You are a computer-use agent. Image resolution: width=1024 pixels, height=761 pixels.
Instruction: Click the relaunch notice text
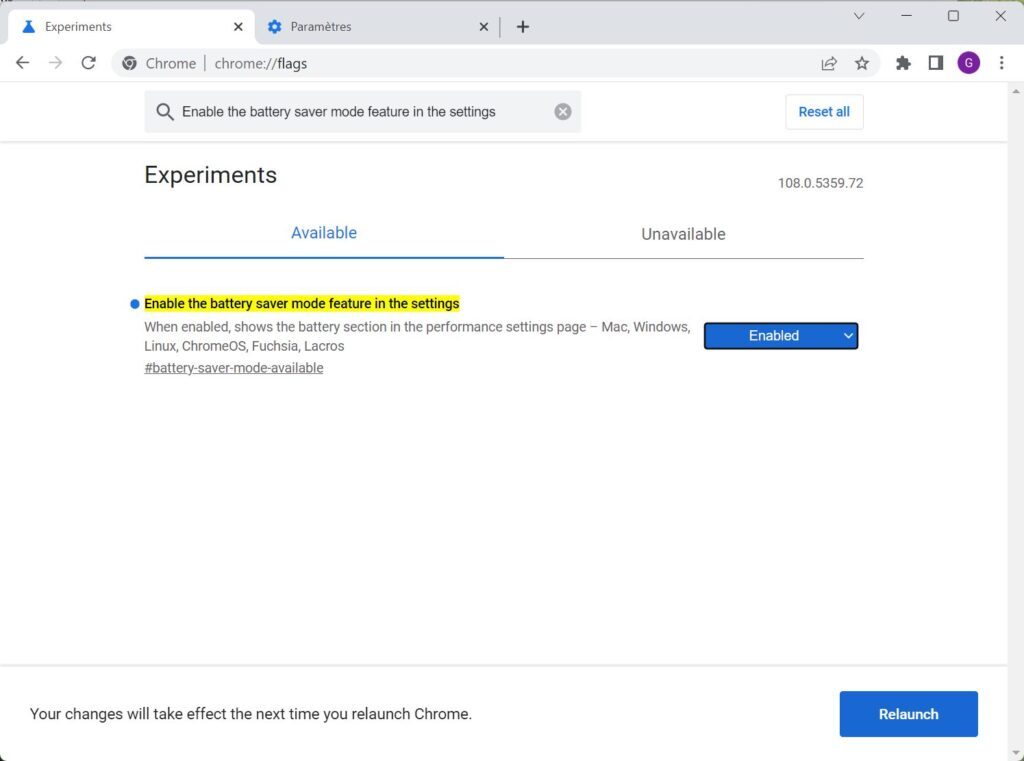pos(251,714)
